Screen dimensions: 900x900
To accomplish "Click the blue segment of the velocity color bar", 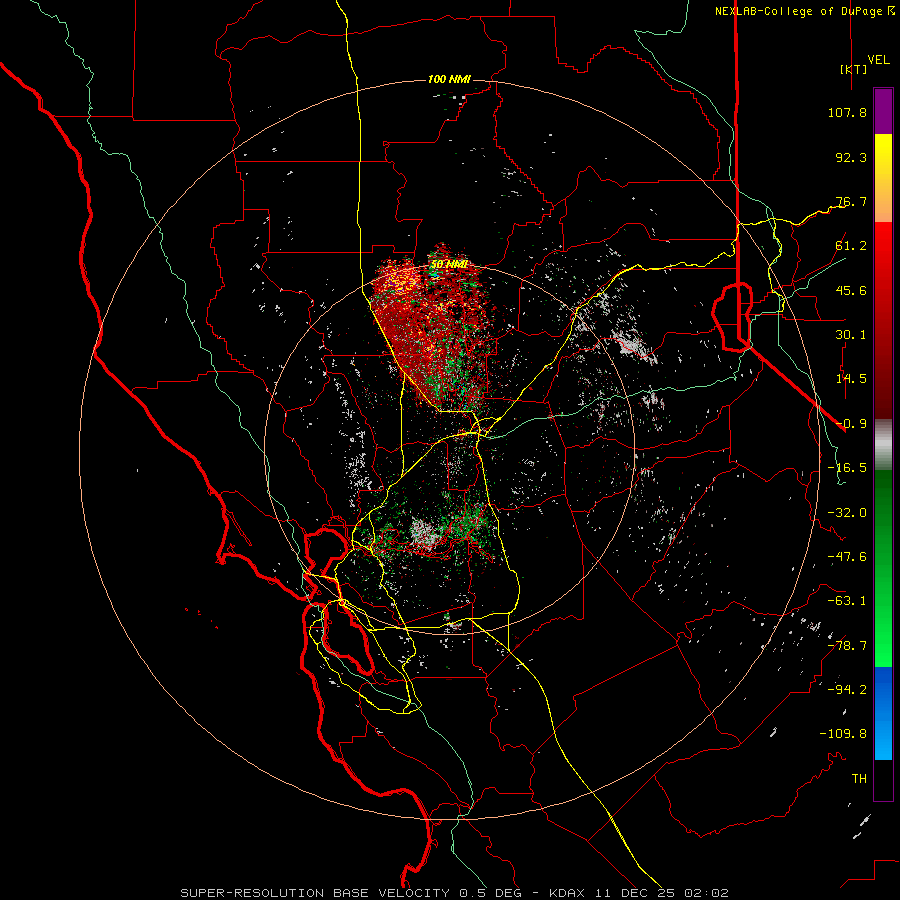I will 883,713.
